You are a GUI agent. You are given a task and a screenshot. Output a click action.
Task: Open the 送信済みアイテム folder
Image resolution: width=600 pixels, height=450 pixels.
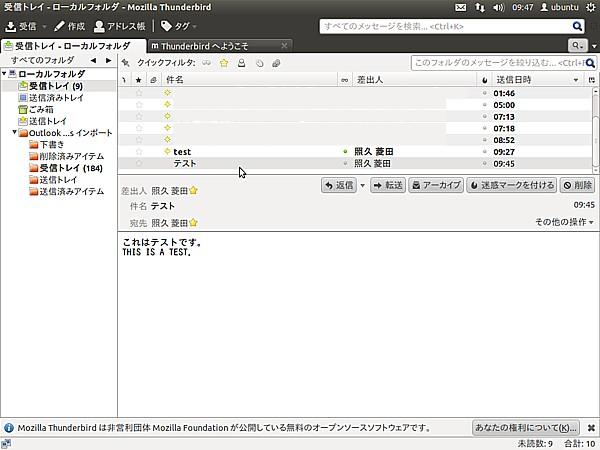pyautogui.click(x=67, y=191)
